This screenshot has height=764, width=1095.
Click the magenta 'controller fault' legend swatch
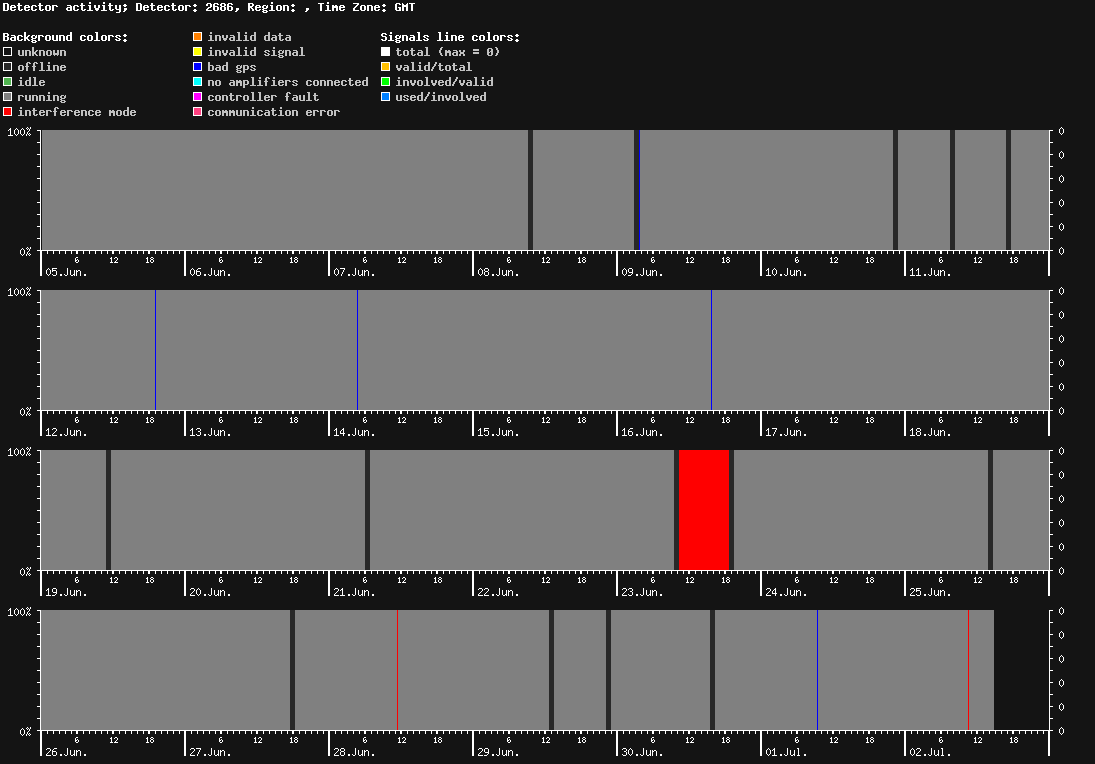pyautogui.click(x=198, y=97)
